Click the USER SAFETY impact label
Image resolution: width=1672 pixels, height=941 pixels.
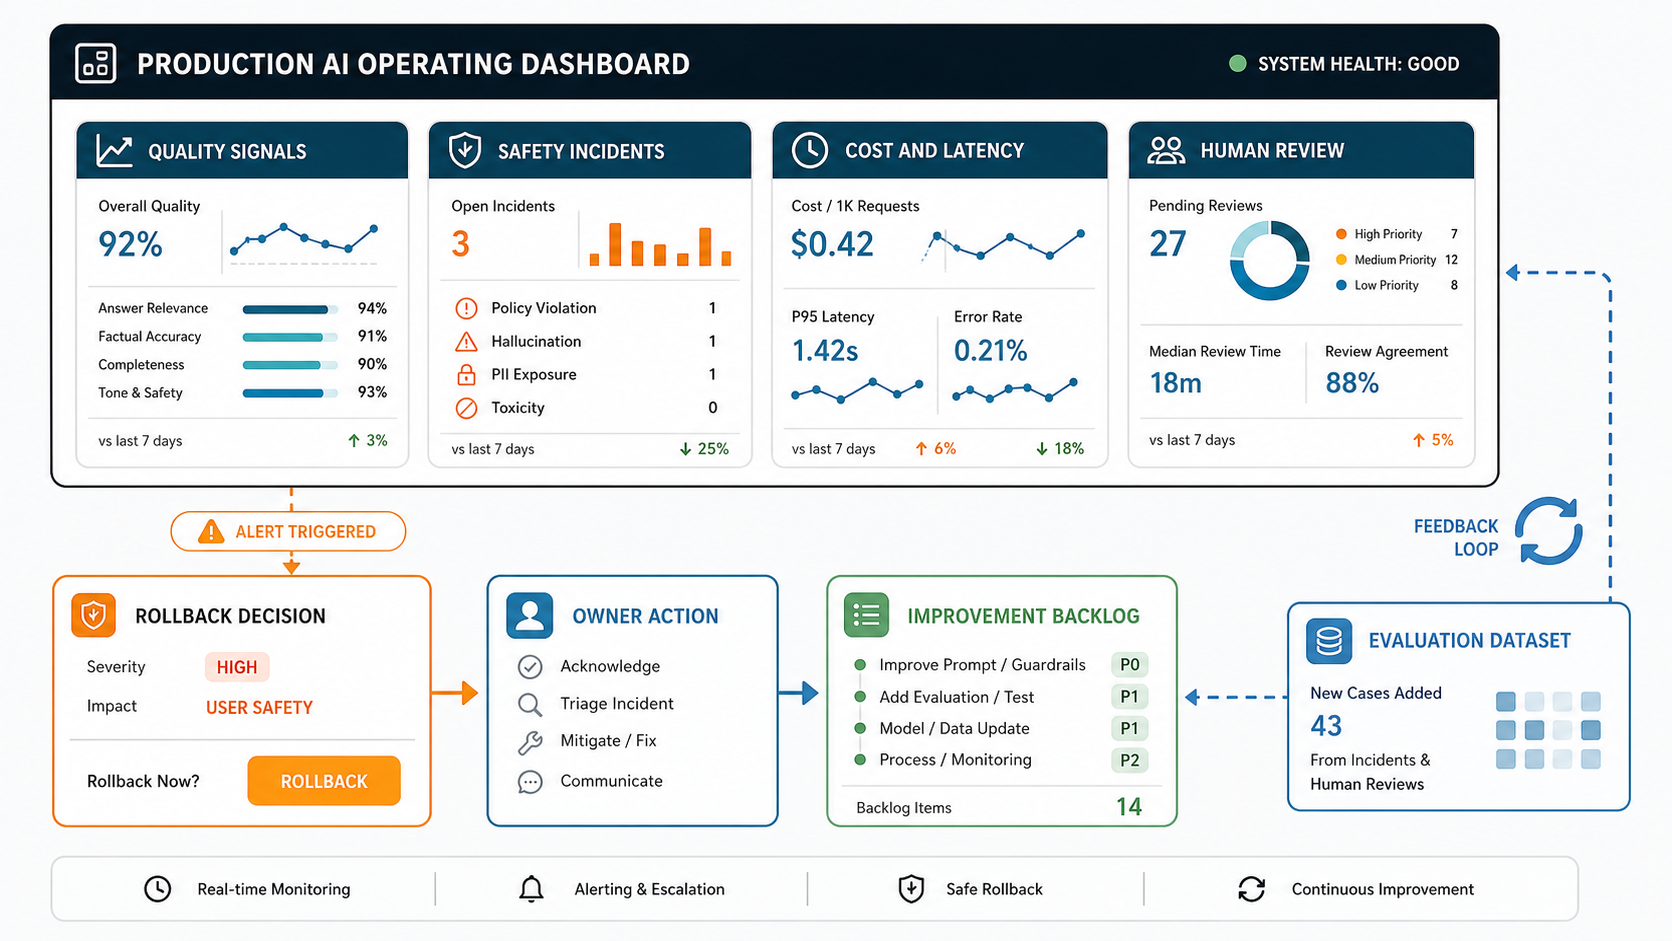(x=259, y=707)
